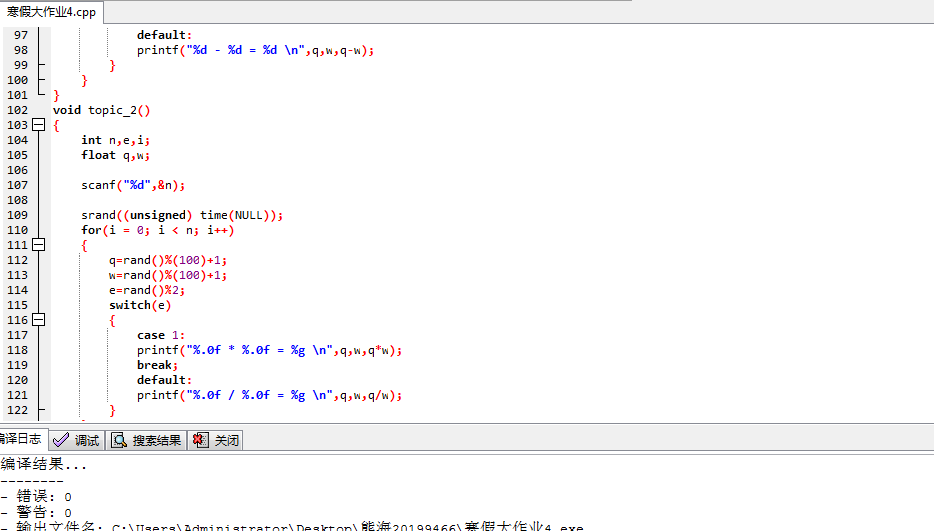Click the printf line with q/w division
This screenshot has height=531, width=934.
tap(269, 395)
